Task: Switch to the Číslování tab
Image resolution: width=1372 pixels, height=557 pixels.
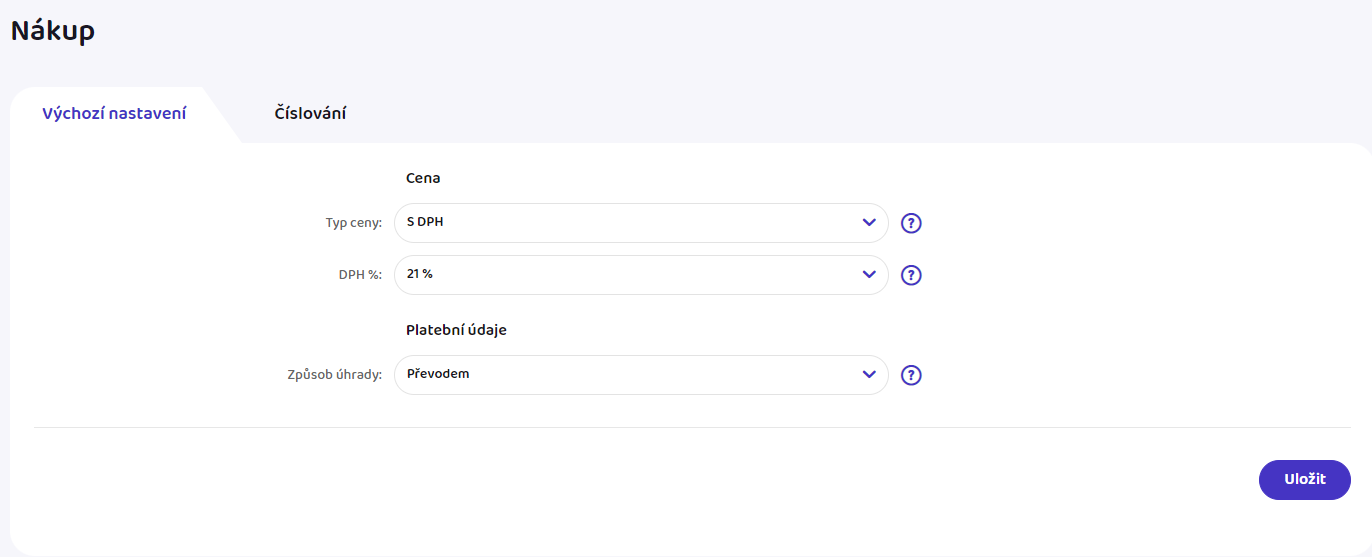Action: [310, 114]
